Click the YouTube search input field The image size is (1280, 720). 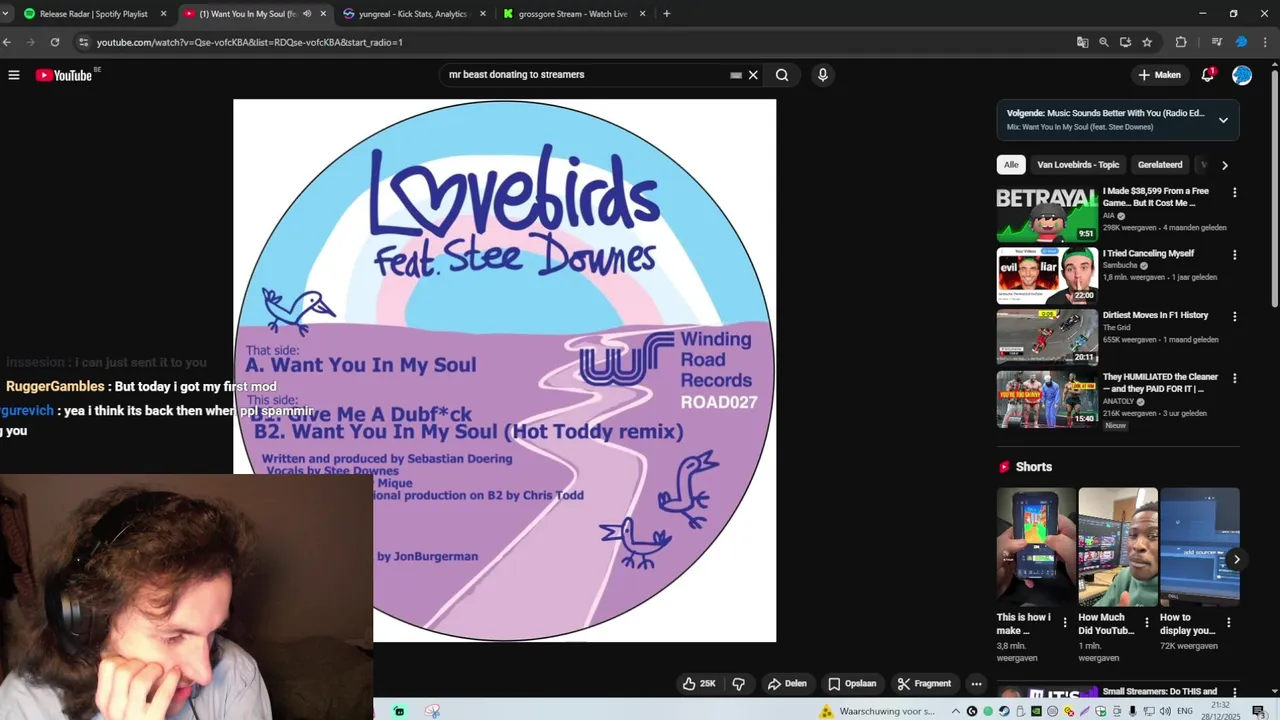tap(587, 75)
